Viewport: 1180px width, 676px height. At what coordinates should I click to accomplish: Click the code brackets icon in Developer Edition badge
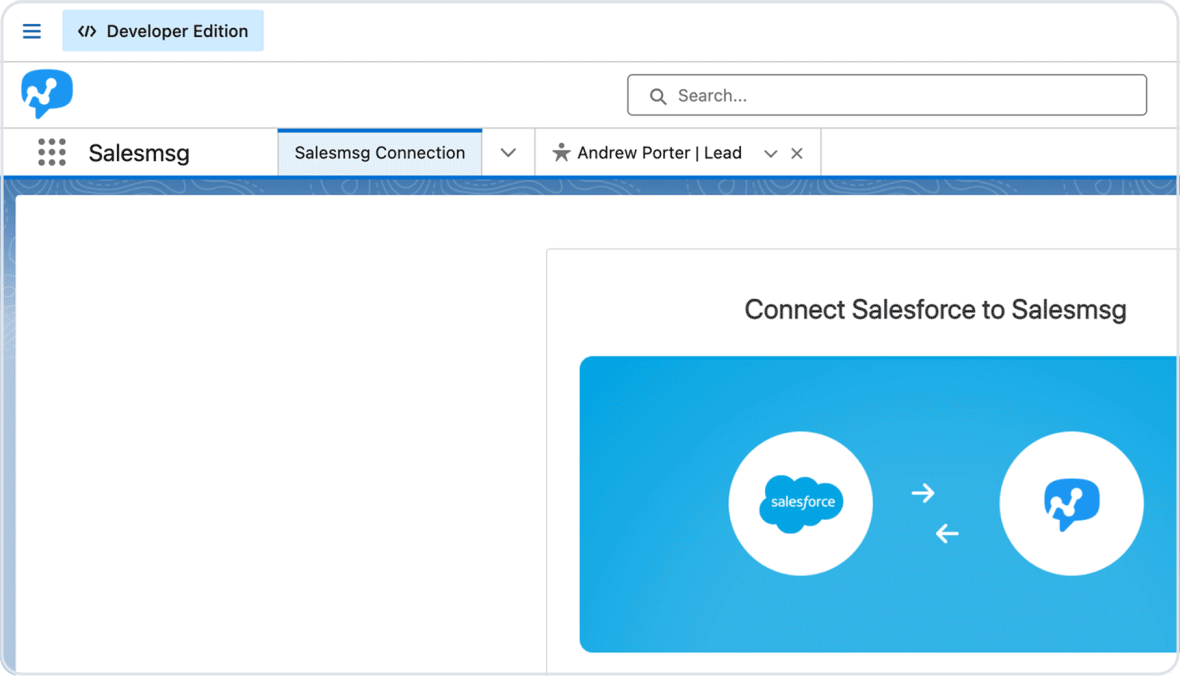(87, 31)
